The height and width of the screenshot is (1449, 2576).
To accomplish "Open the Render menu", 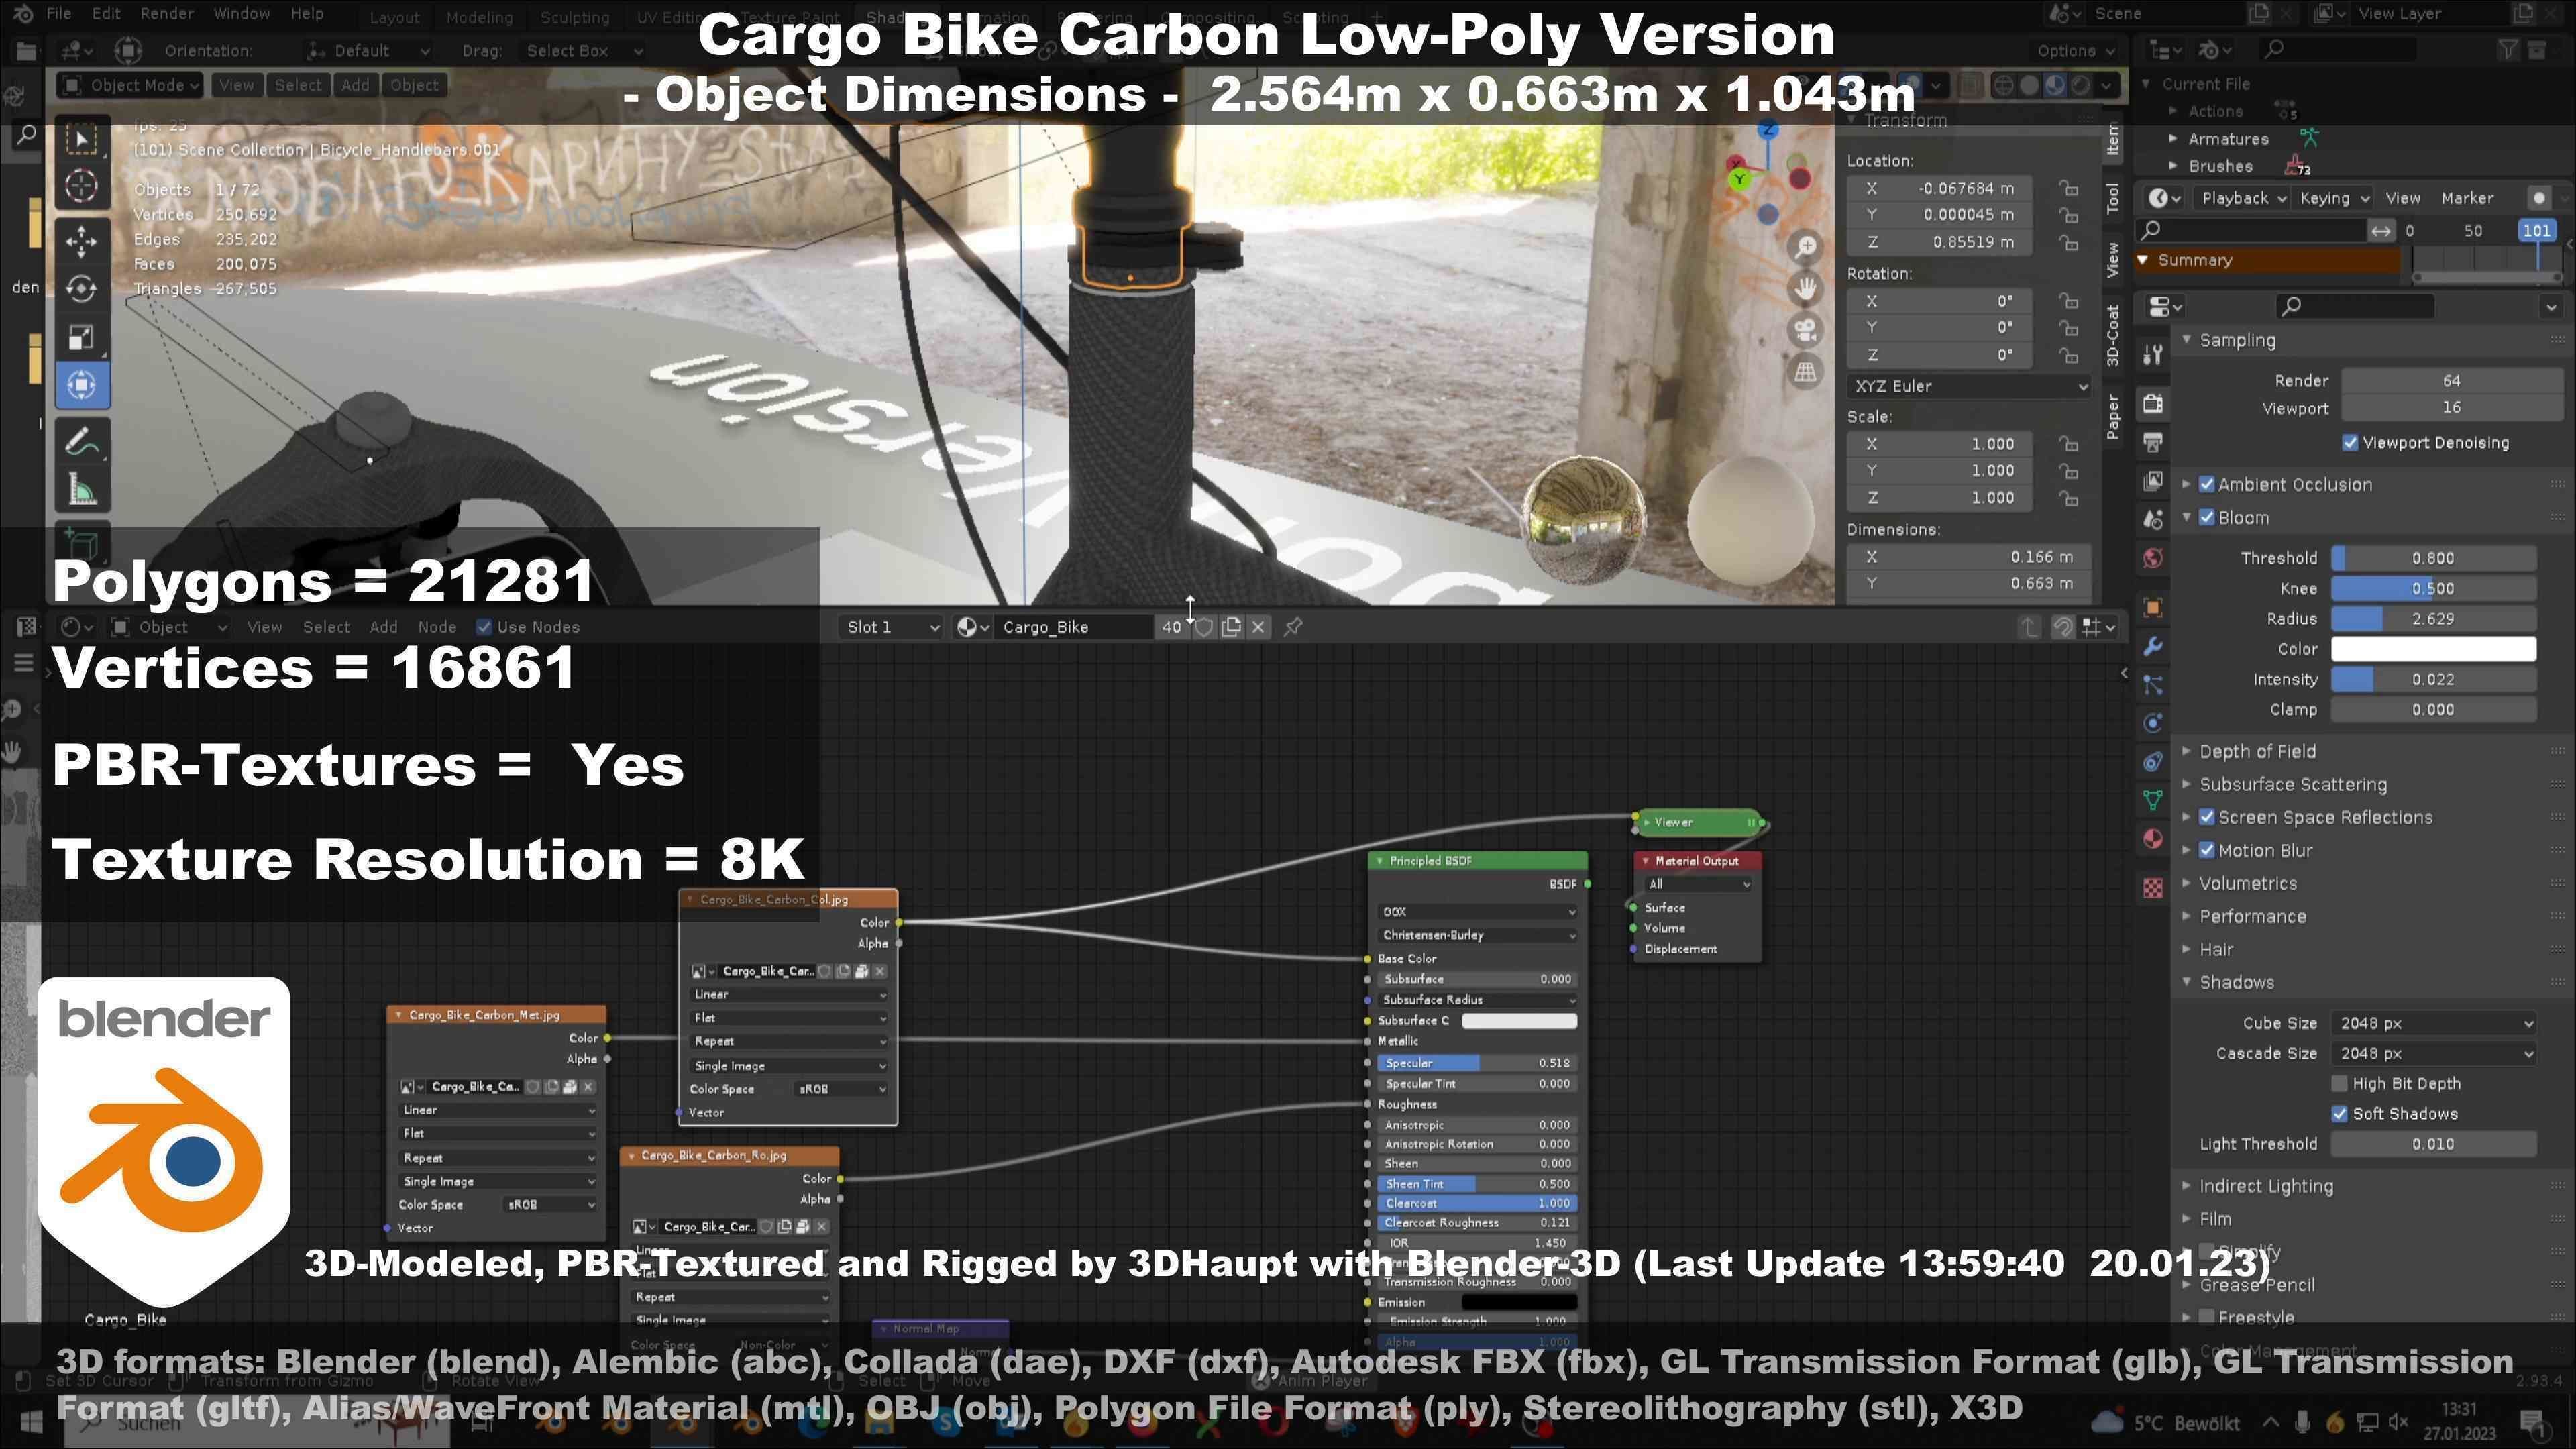I will pyautogui.click(x=166, y=14).
